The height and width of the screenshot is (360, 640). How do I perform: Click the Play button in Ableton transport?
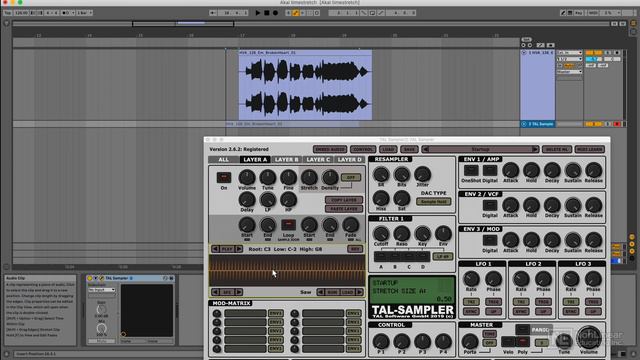point(258,13)
